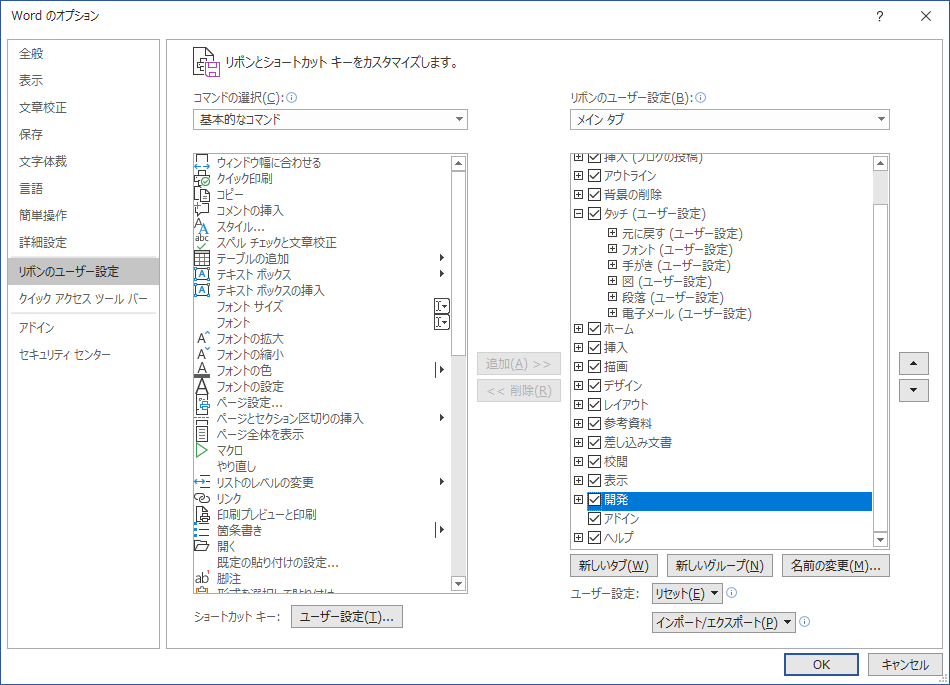950x685 pixels.
Task: Move selected tab down with arrow button
Action: (x=914, y=390)
